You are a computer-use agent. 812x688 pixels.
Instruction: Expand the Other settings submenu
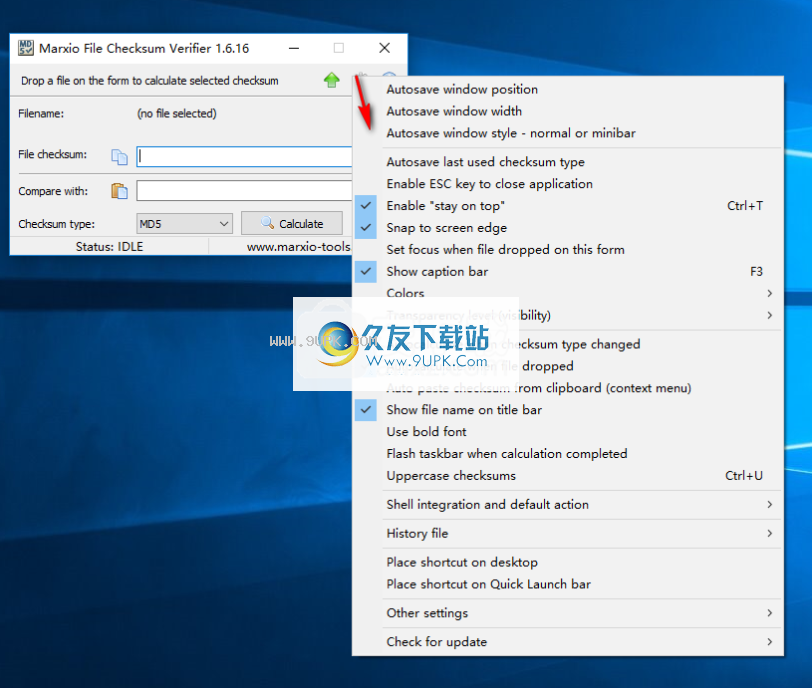tap(568, 613)
